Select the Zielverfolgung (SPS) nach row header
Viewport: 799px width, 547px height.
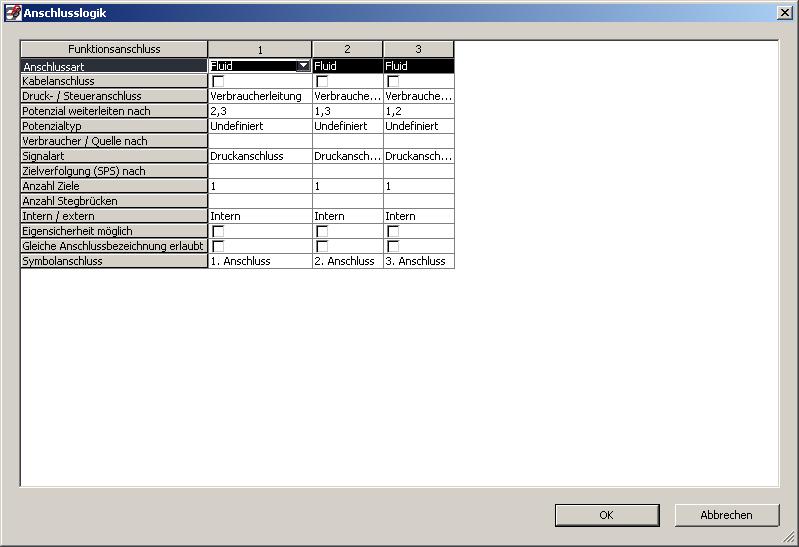(x=114, y=171)
